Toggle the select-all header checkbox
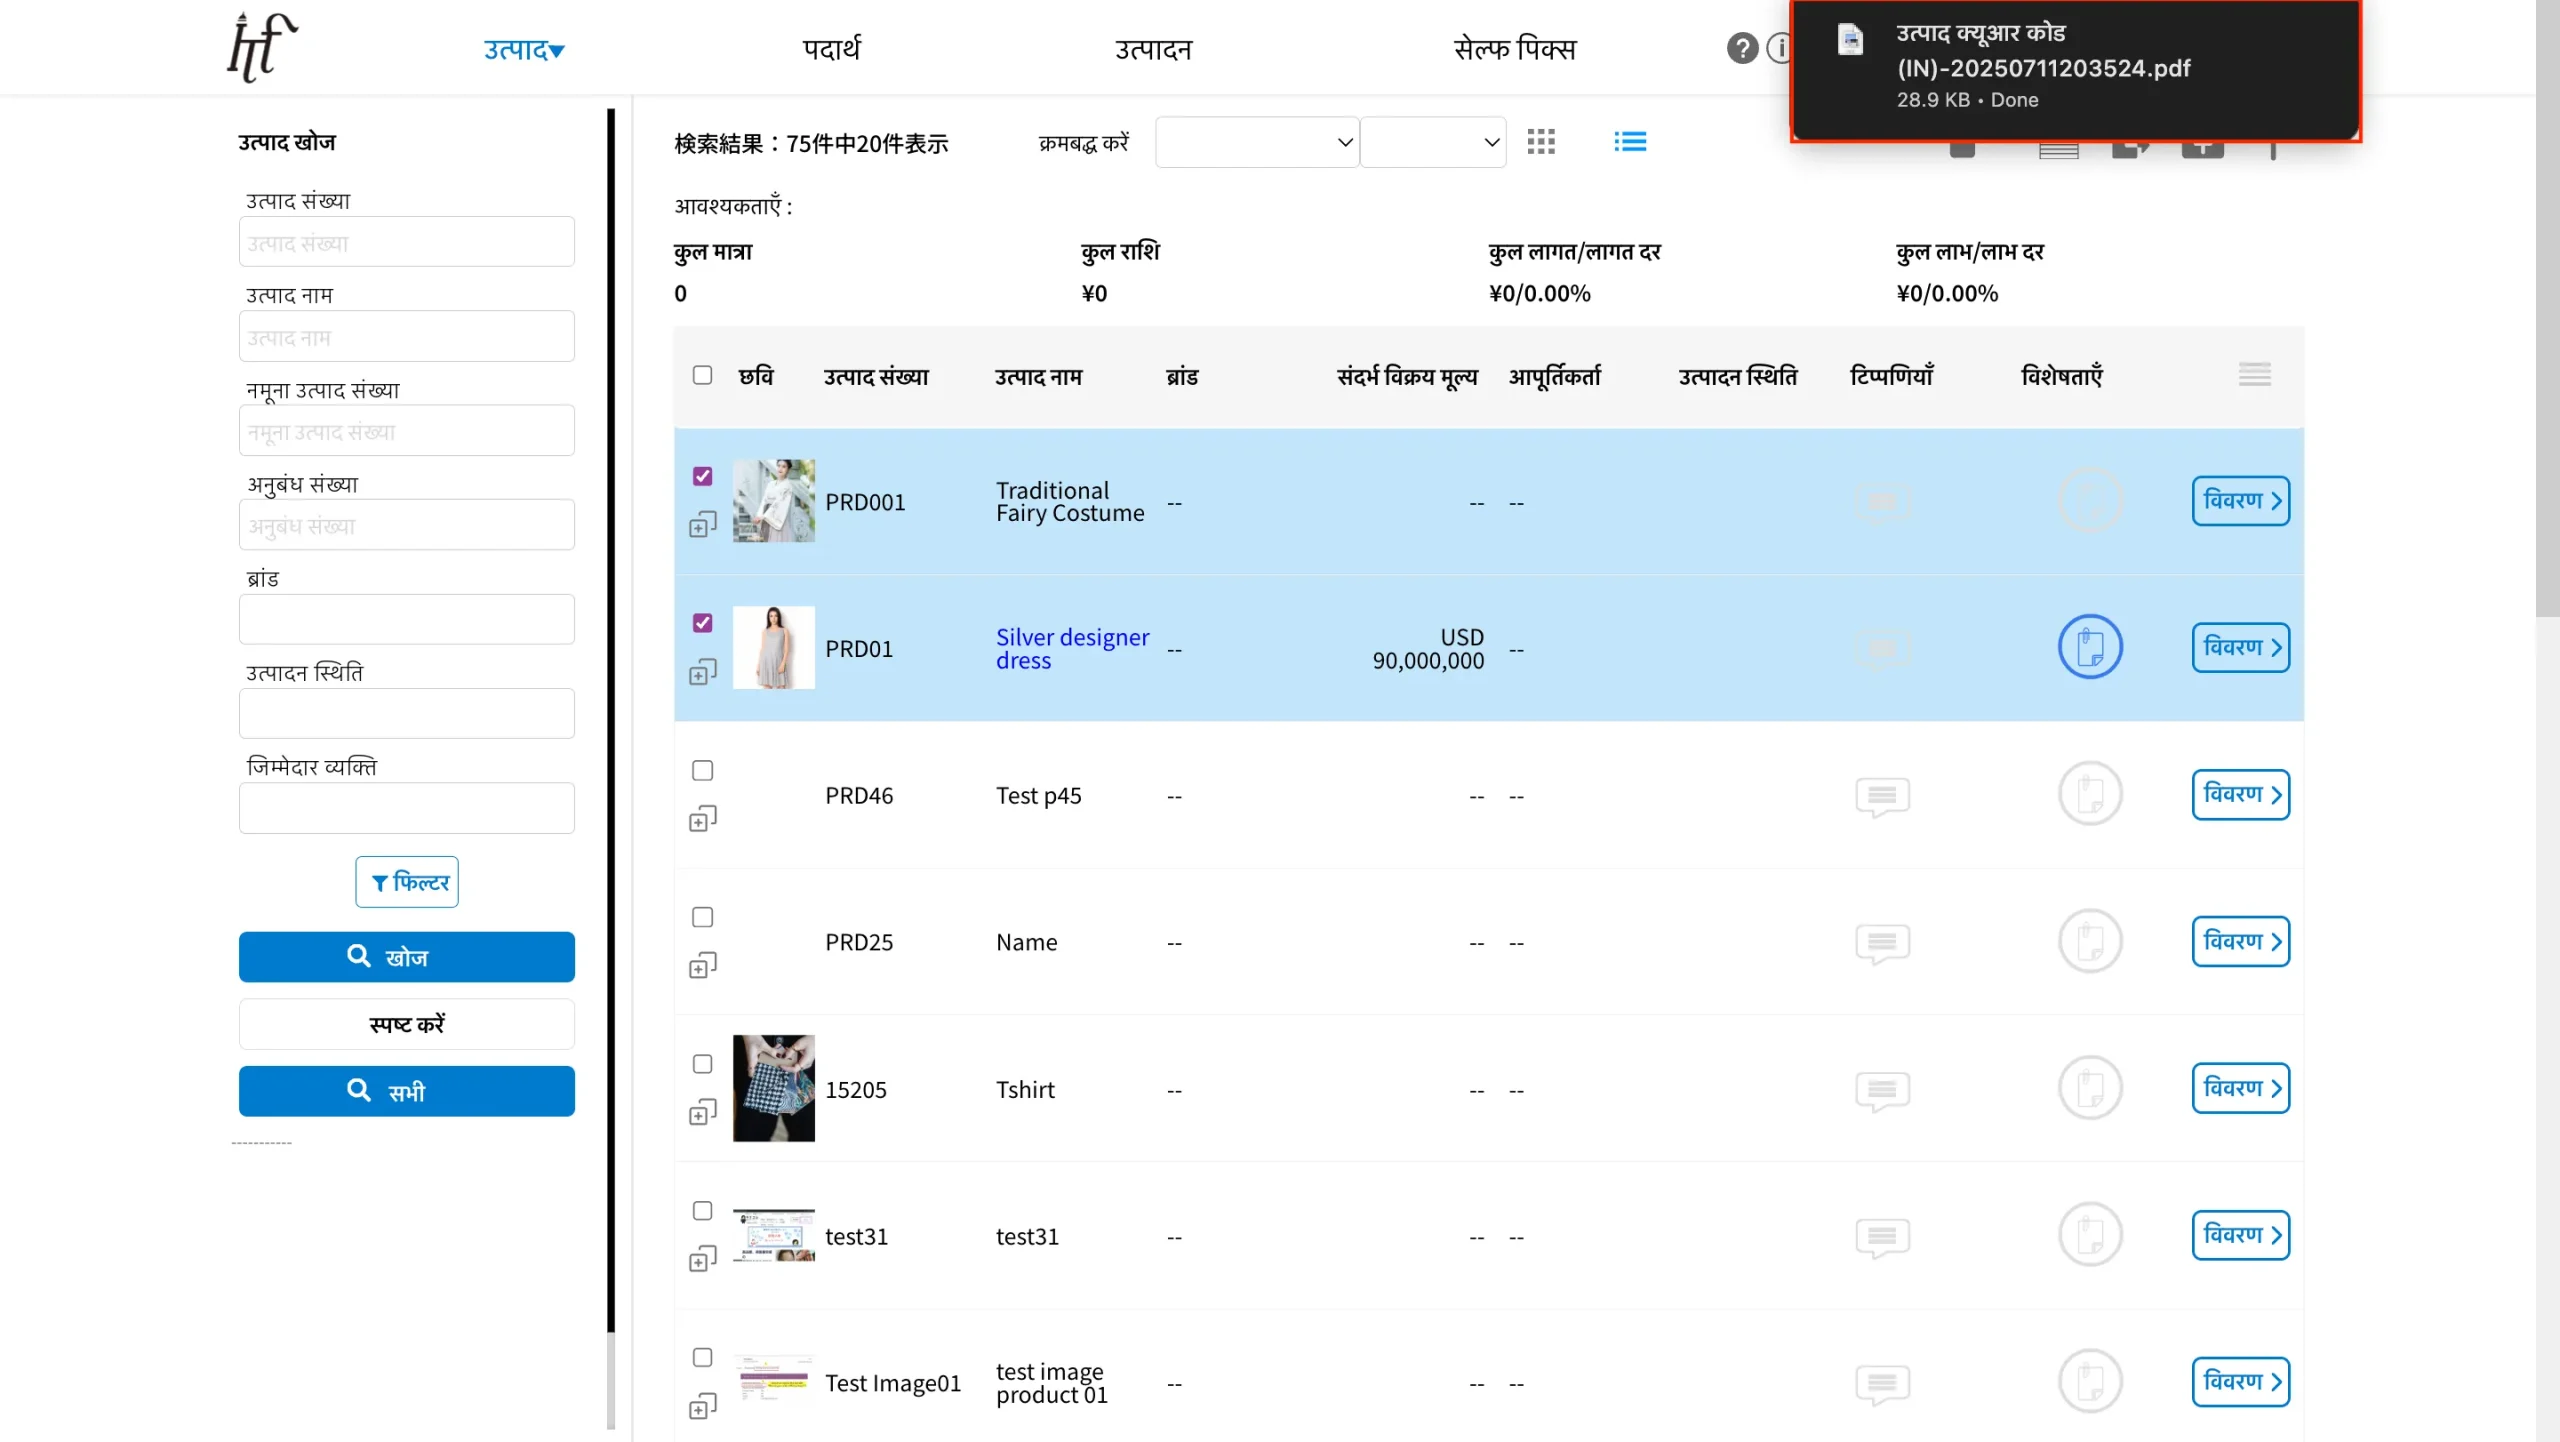 pyautogui.click(x=702, y=375)
